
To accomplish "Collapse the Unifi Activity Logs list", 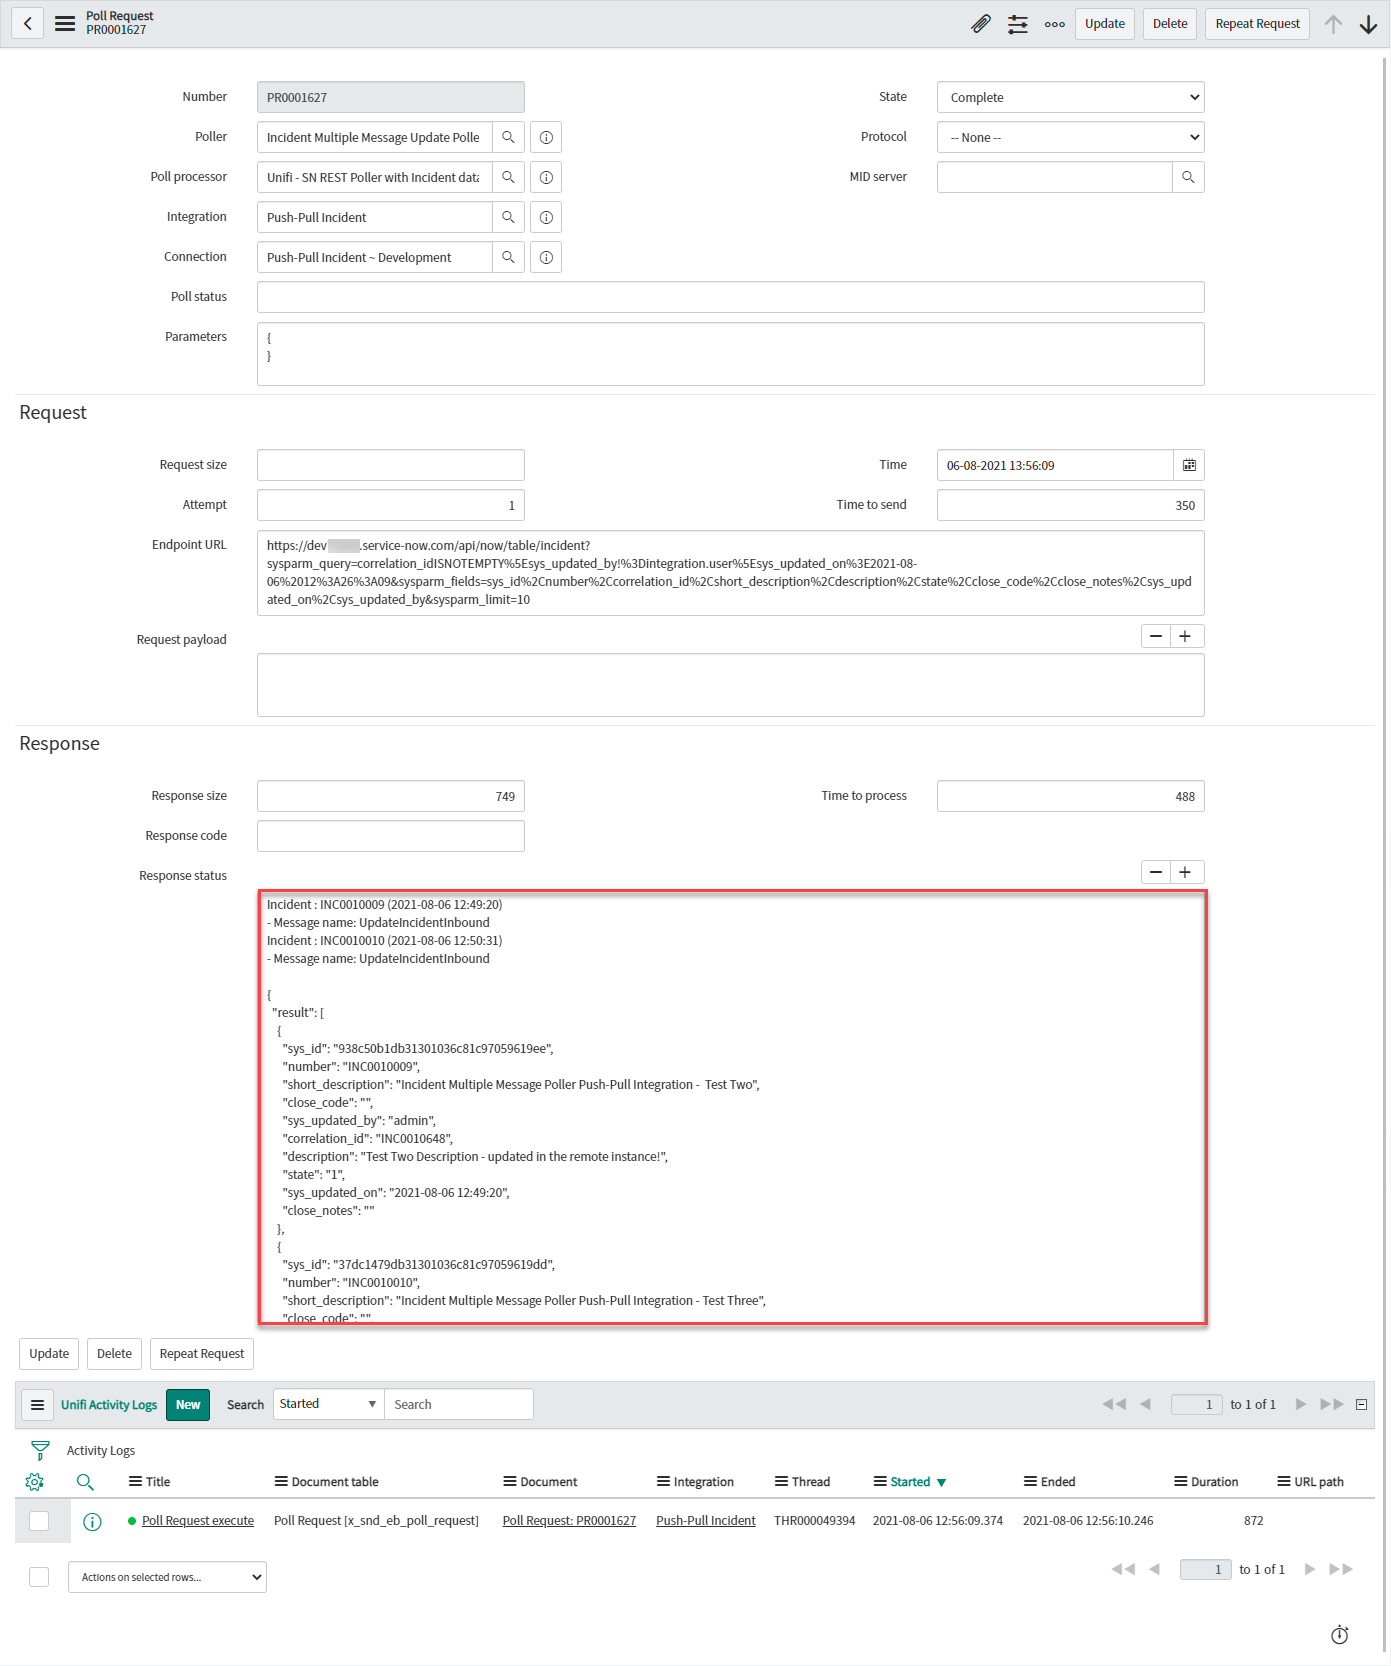I will pos(1361,1405).
